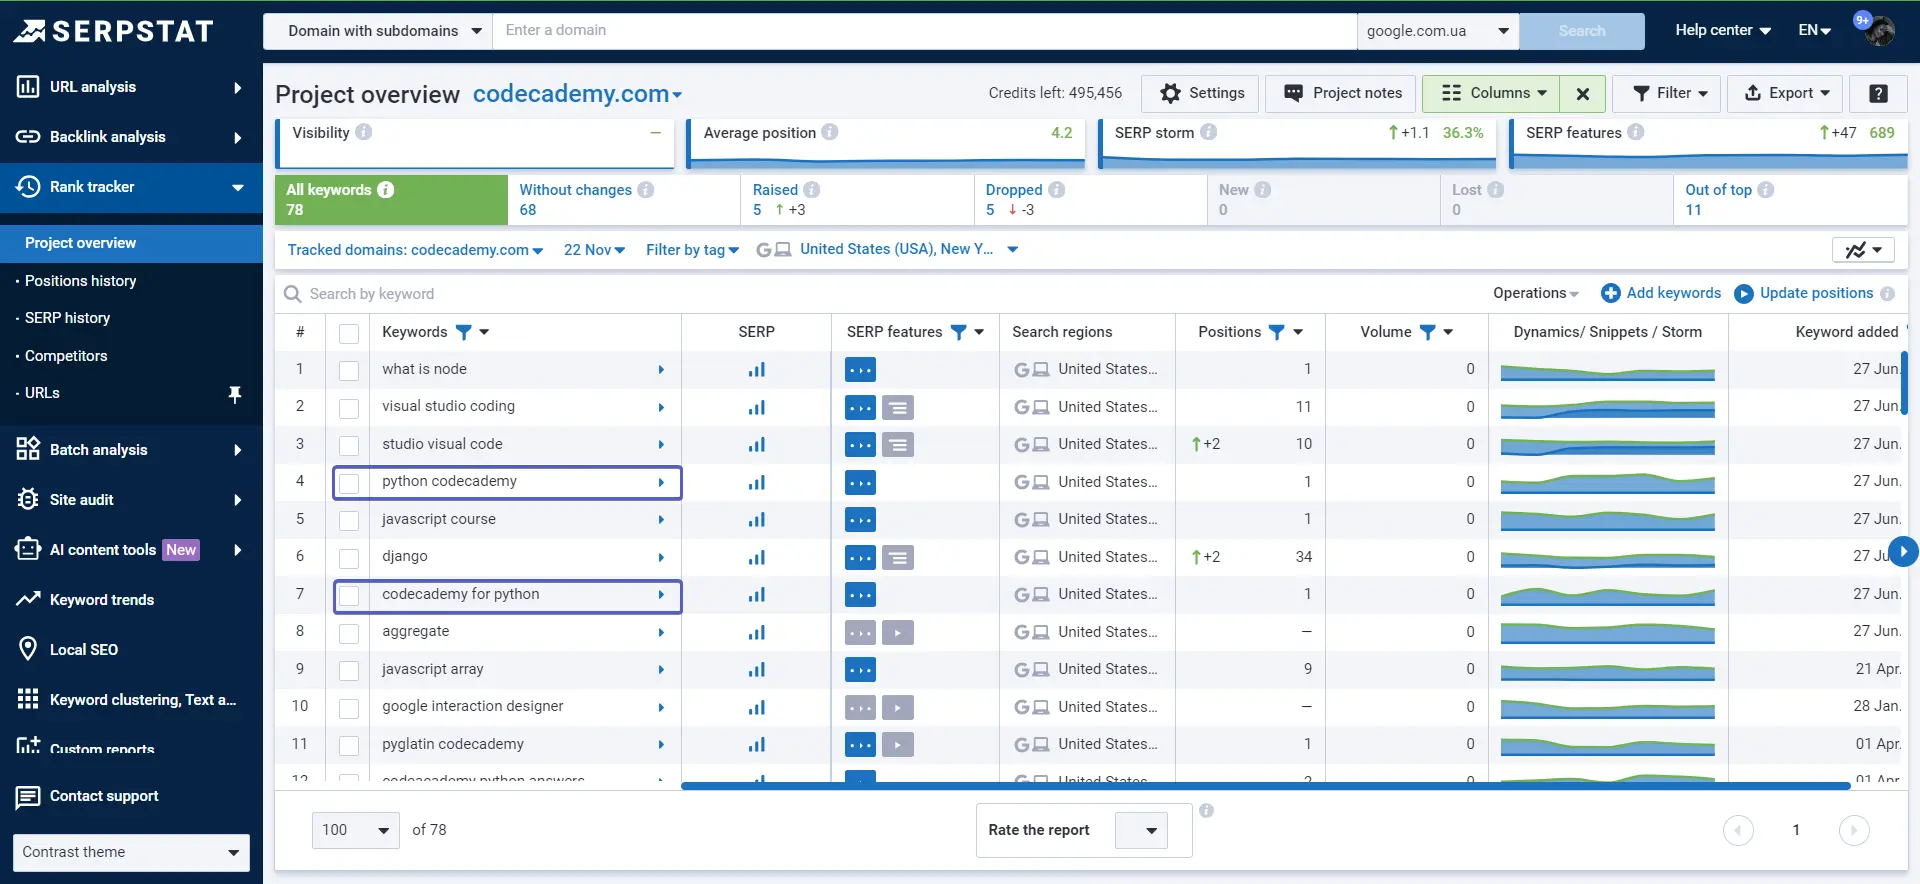
Task: Click SERP features dots for what is node
Action: click(860, 370)
